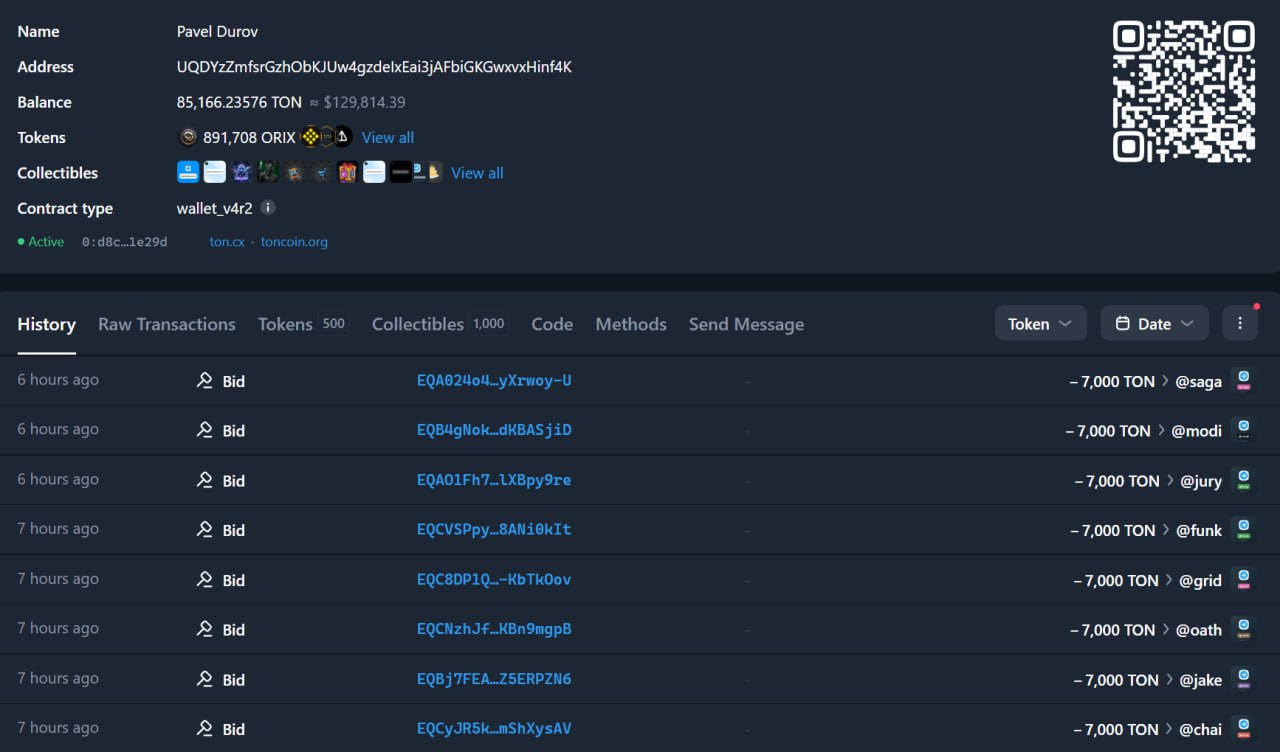Open the three-dot more options menu

1240,323
